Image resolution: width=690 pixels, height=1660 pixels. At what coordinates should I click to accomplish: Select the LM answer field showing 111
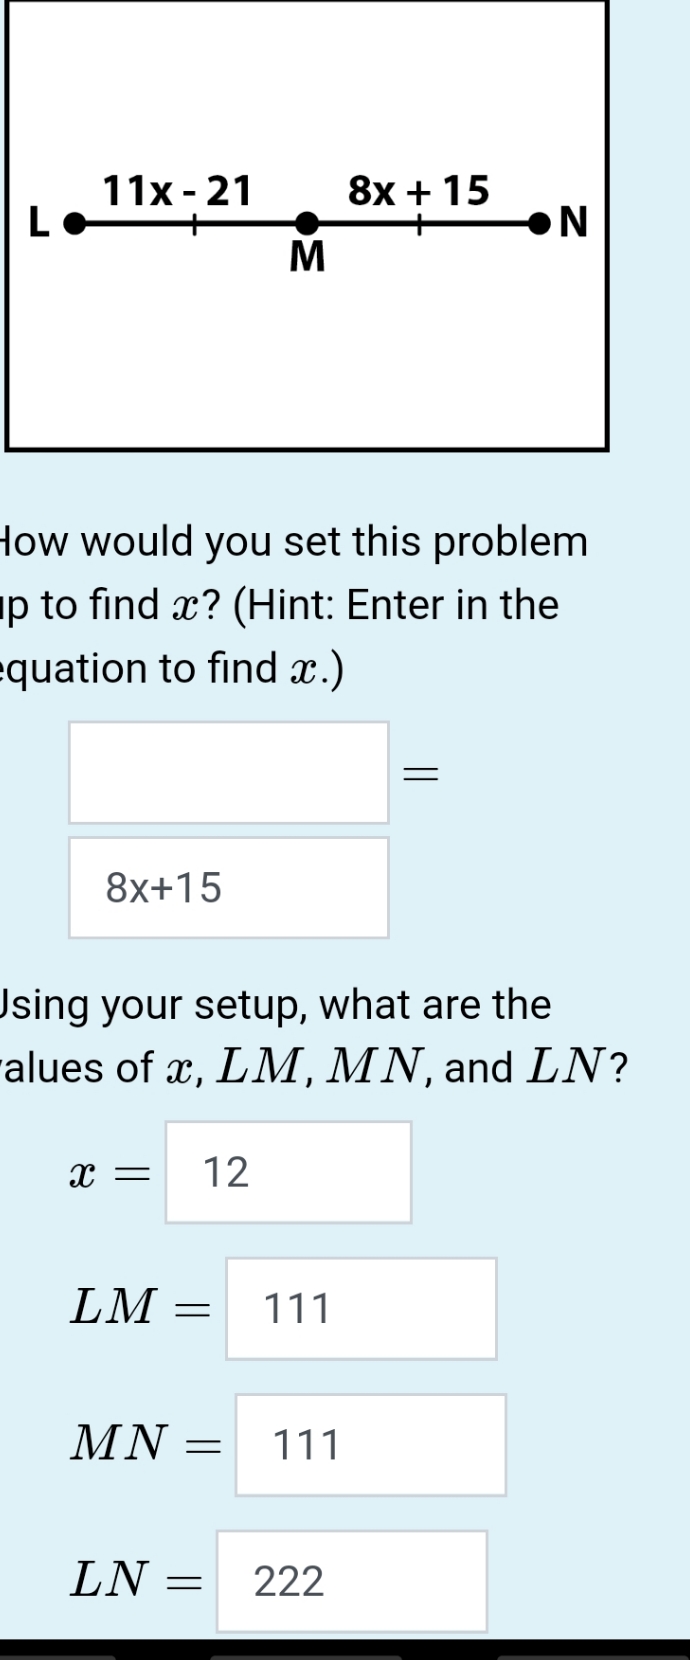(x=360, y=1308)
